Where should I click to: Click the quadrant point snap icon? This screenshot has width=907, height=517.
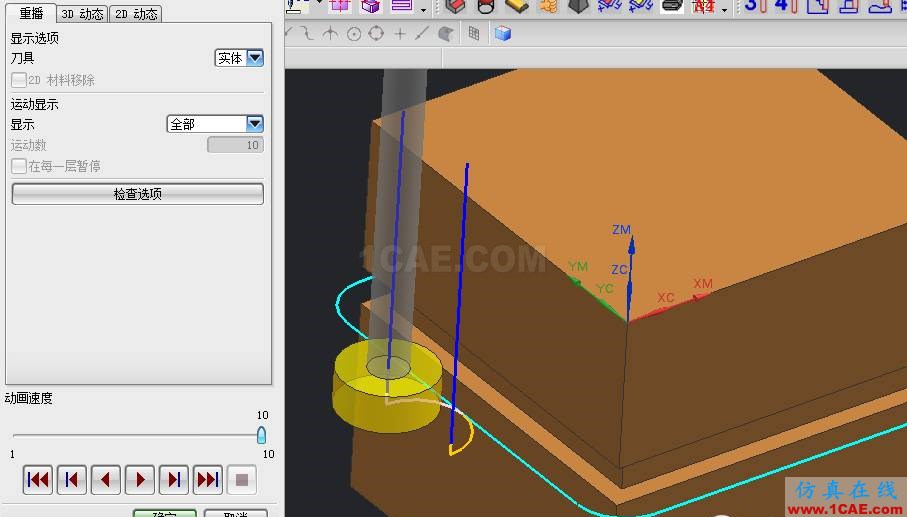(376, 34)
